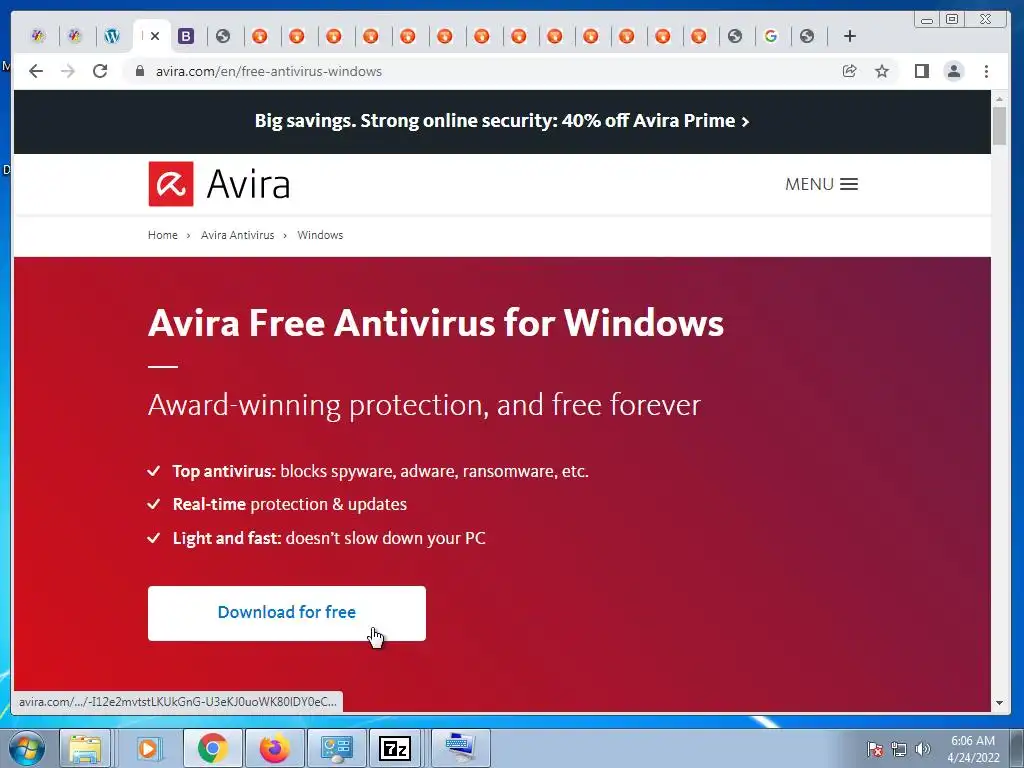The width and height of the screenshot is (1024, 768).
Task: Click the Award-winning protection subtitle text
Action: pyautogui.click(x=424, y=405)
